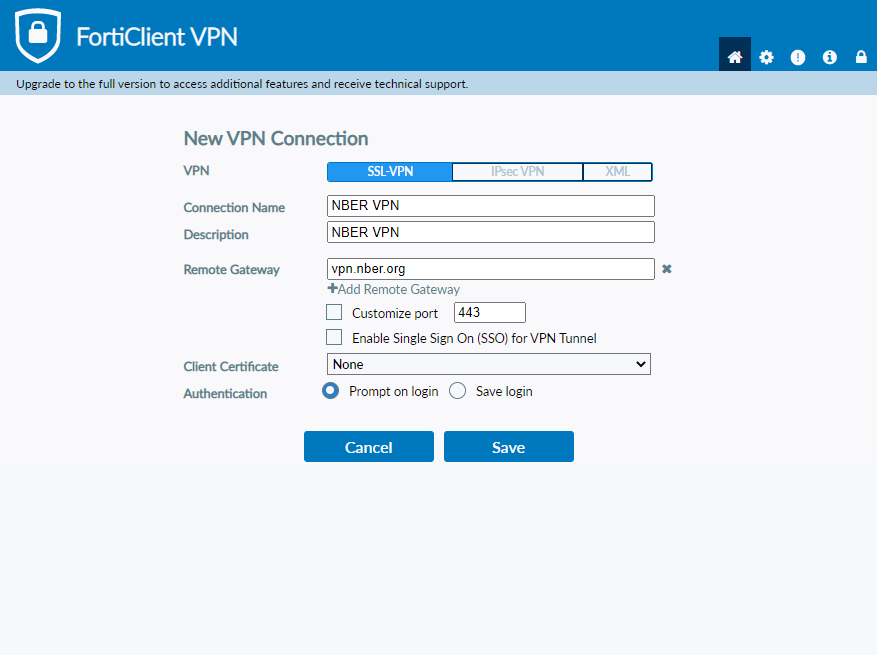
Task: Click the home icon in header
Action: pyautogui.click(x=735, y=57)
